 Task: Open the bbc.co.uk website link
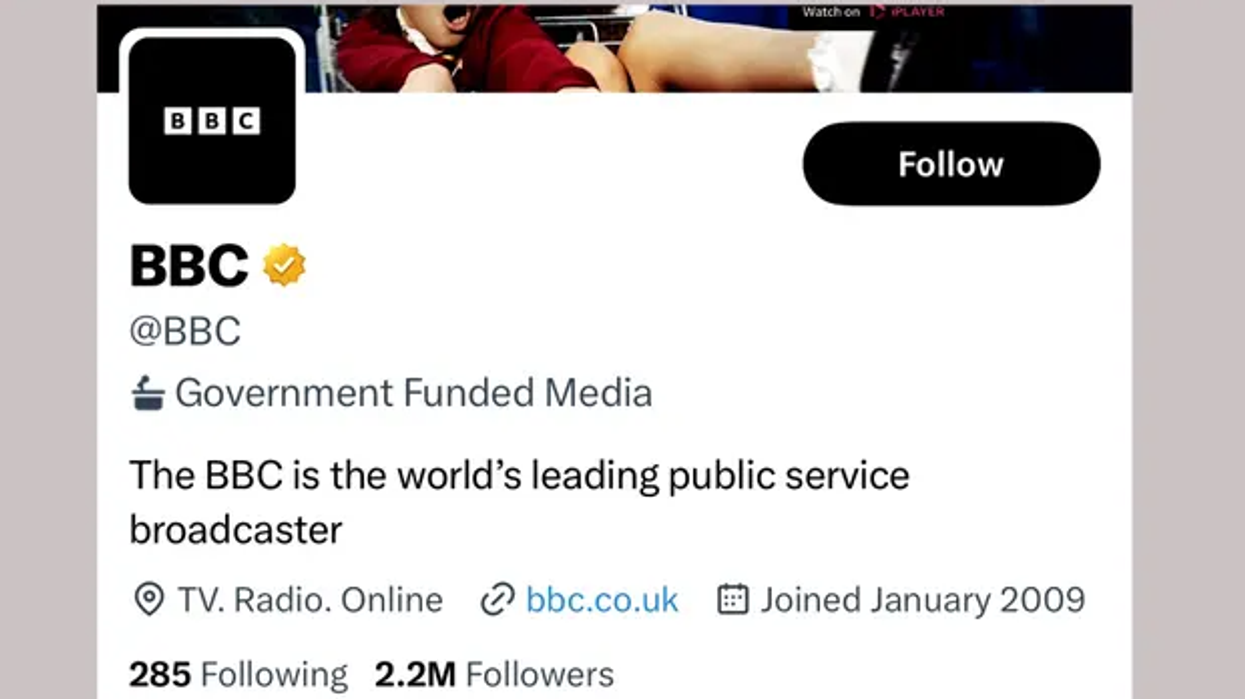[x=602, y=600]
